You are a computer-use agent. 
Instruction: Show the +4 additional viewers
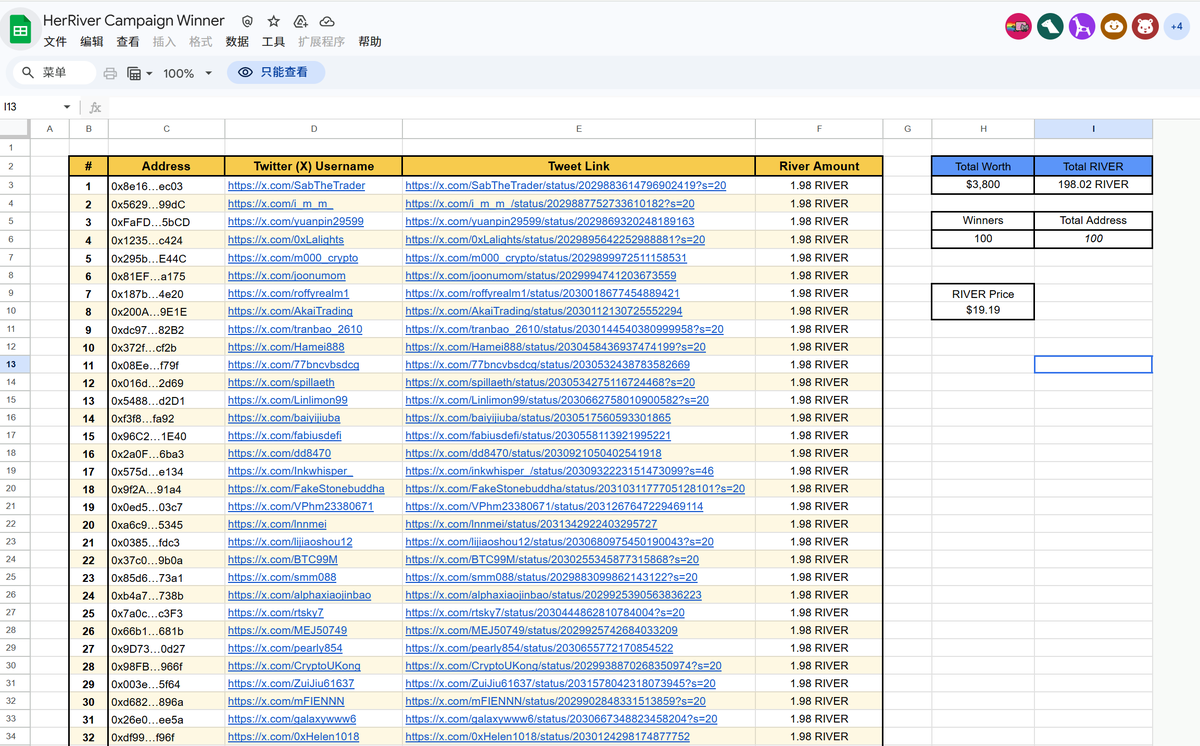pyautogui.click(x=1176, y=27)
